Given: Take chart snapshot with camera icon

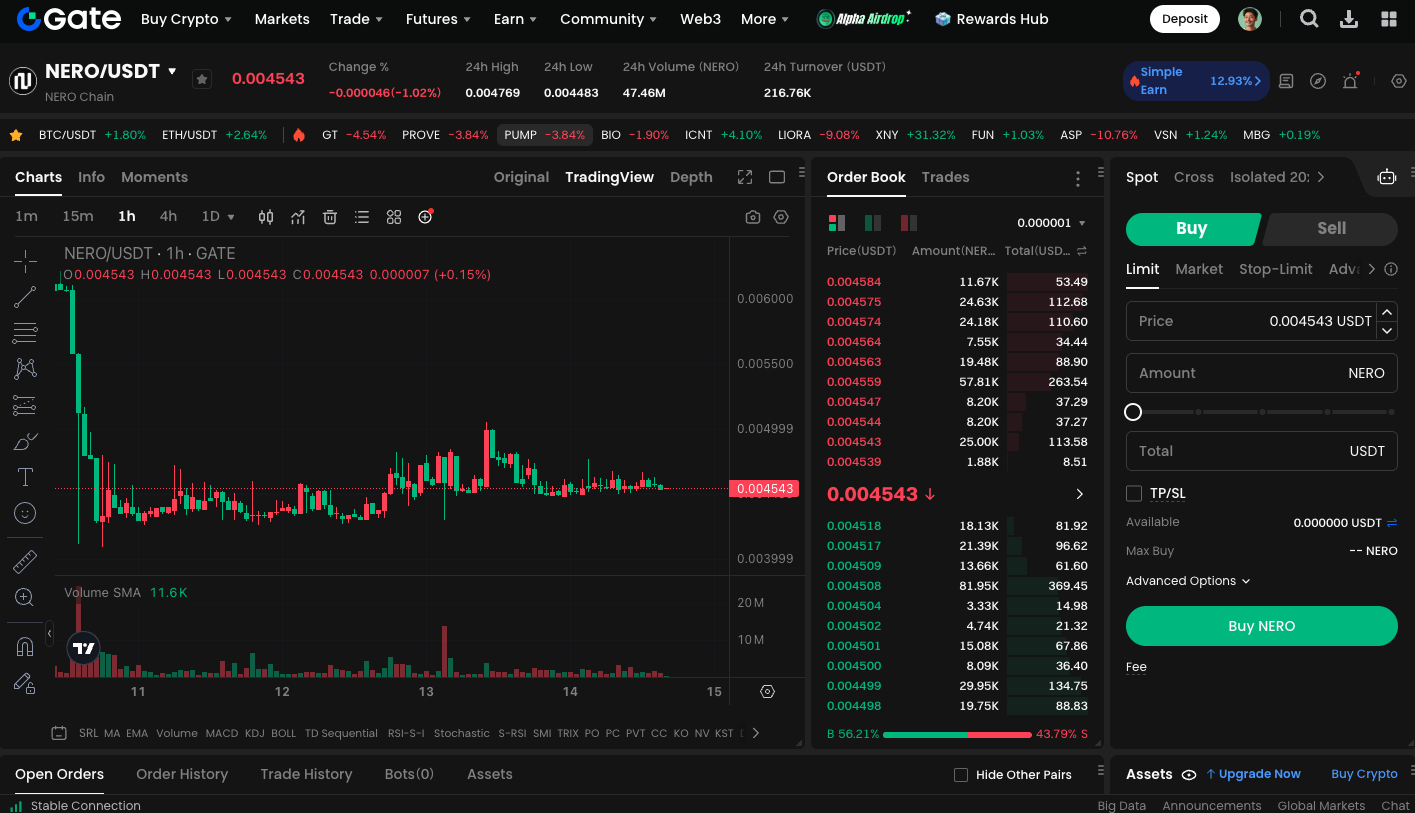Looking at the screenshot, I should coord(753,217).
